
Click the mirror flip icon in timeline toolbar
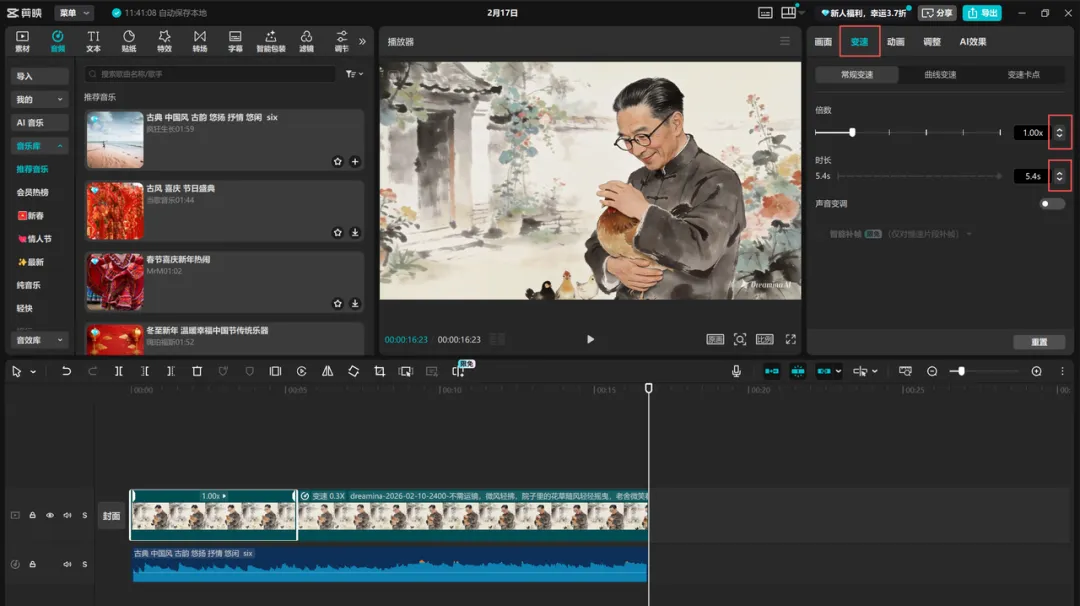(x=327, y=371)
